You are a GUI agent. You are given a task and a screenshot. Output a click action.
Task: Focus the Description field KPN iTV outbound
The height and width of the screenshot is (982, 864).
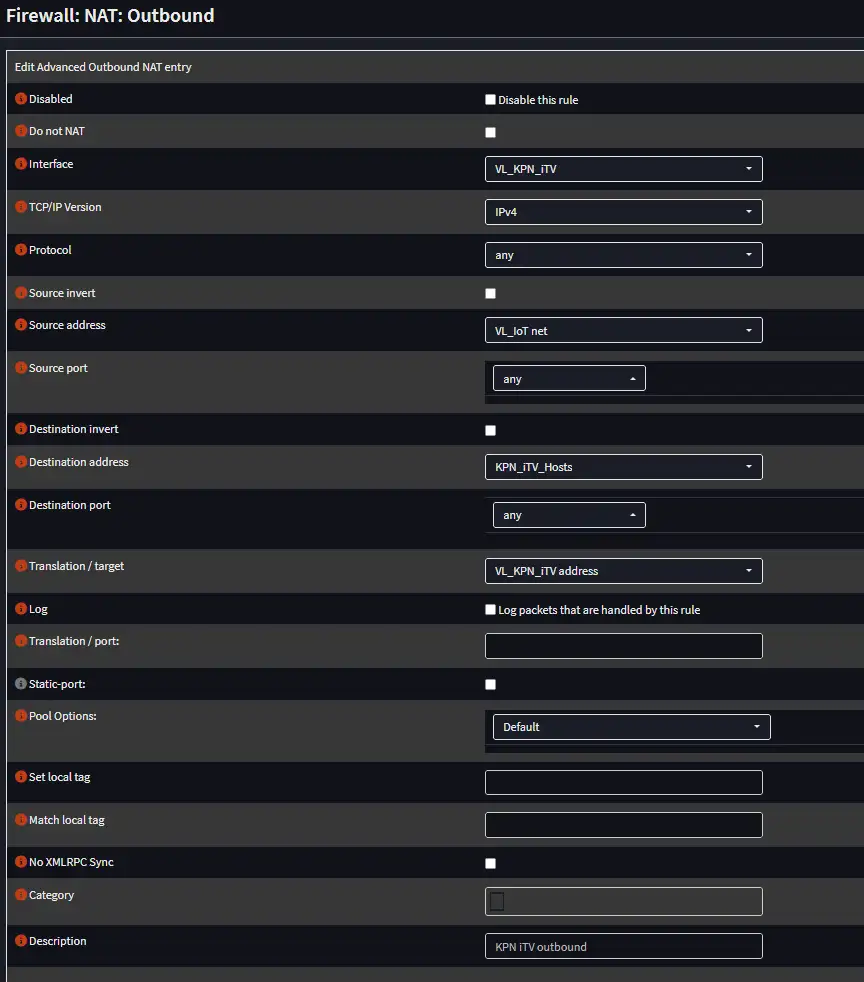pyautogui.click(x=624, y=946)
